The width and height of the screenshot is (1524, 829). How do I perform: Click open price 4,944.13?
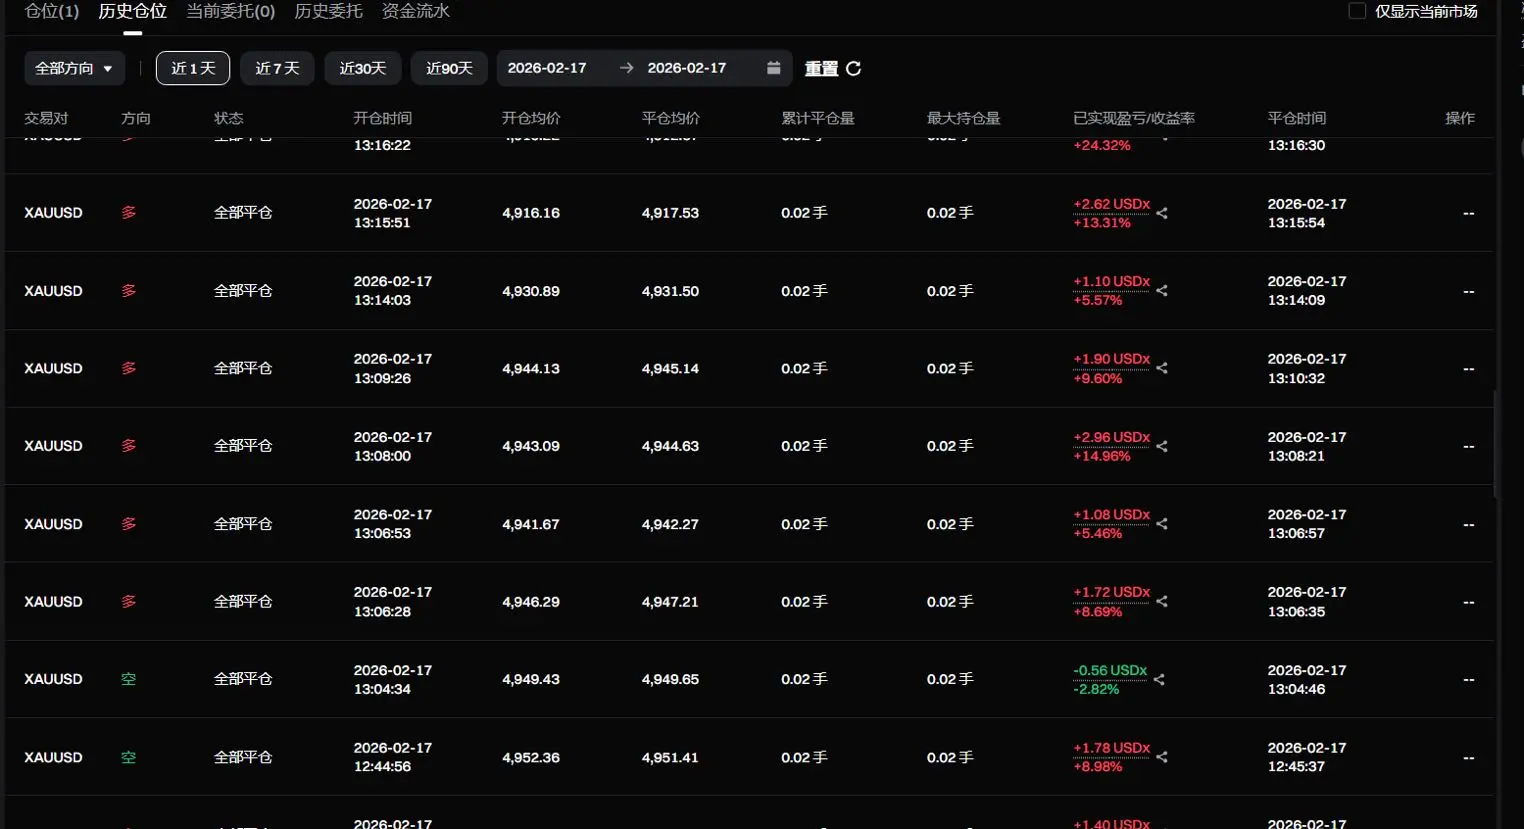531,368
